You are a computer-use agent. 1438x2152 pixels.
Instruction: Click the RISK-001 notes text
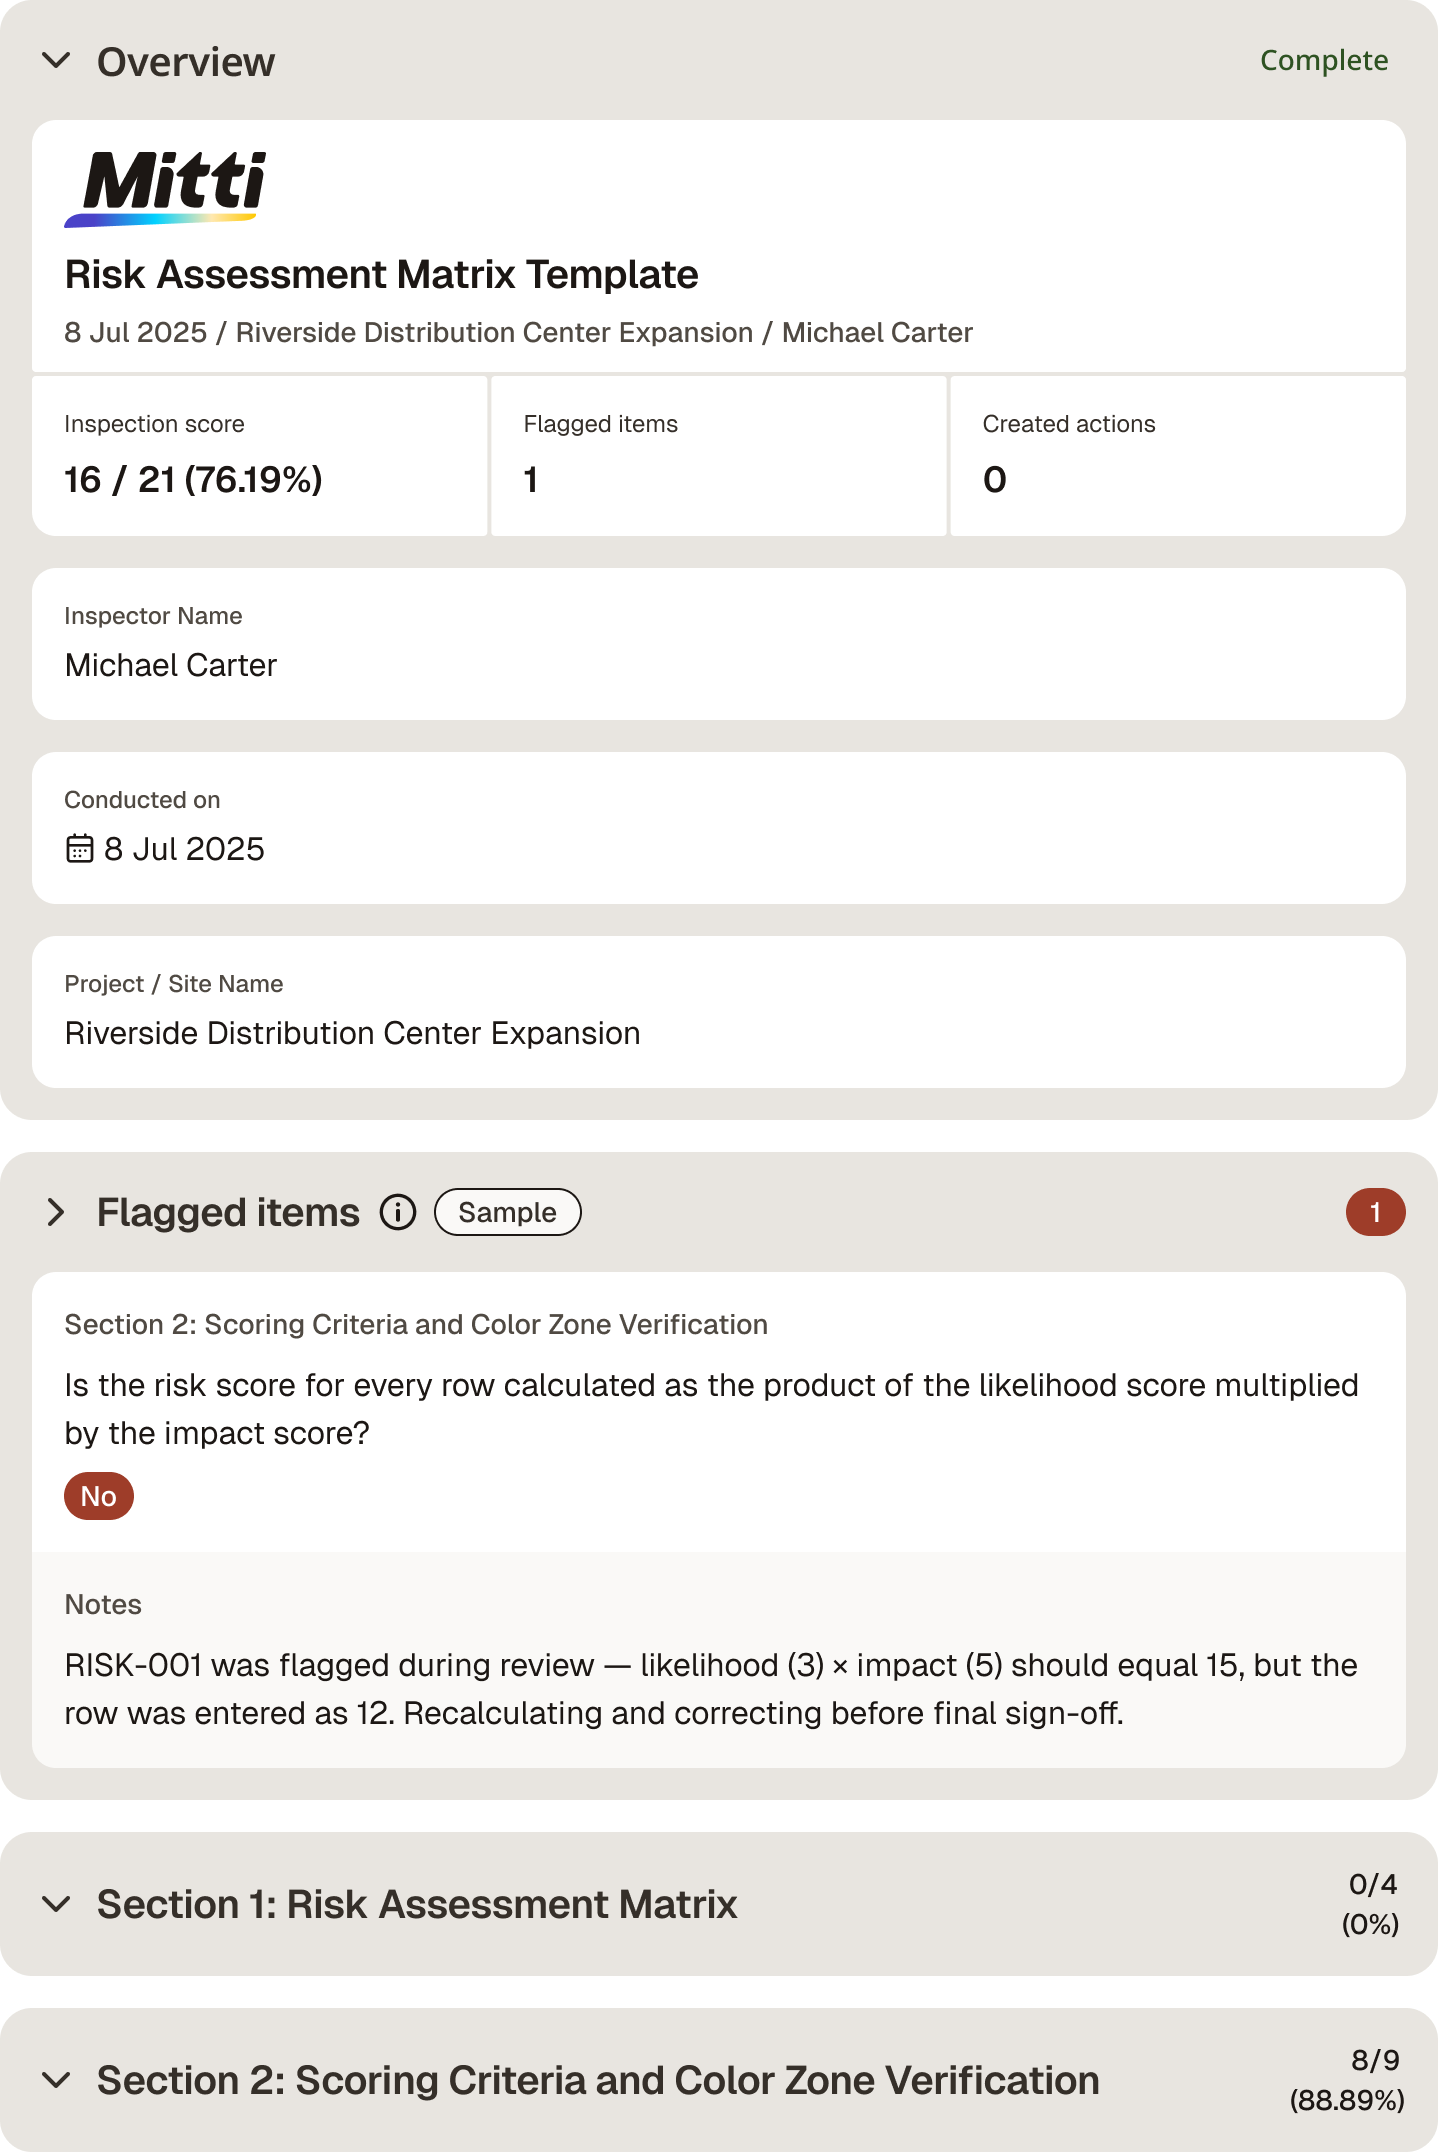point(711,1689)
